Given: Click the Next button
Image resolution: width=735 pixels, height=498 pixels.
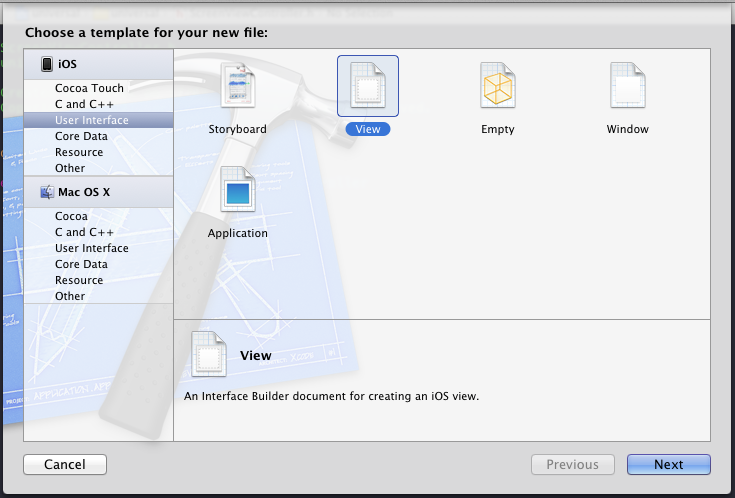Looking at the screenshot, I should pos(669,464).
